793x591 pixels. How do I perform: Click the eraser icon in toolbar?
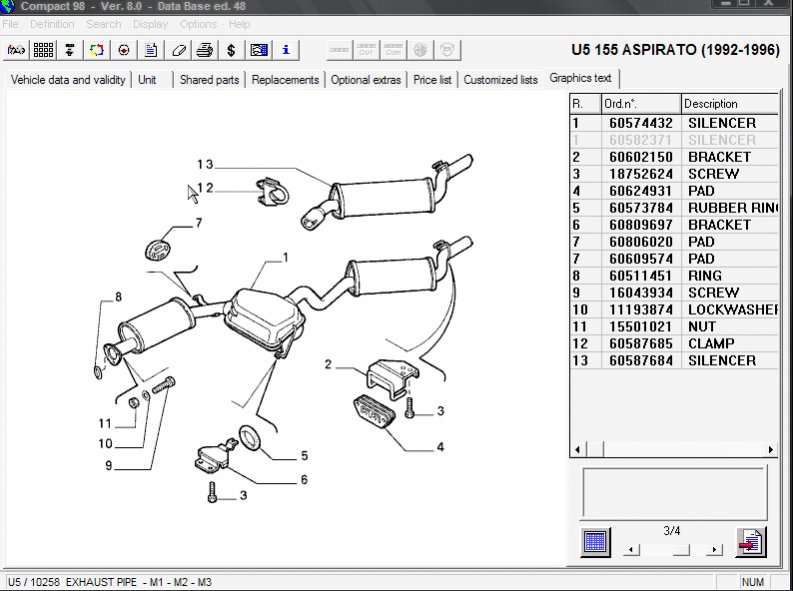[x=178, y=49]
